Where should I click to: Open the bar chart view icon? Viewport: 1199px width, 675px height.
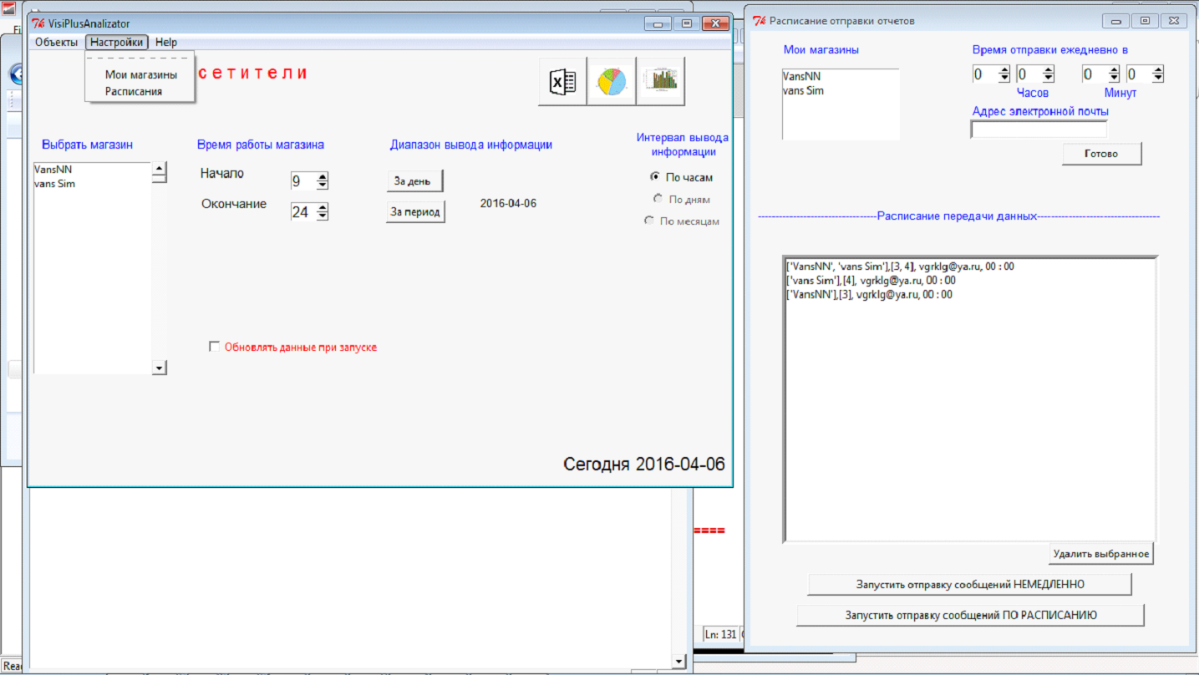pos(660,82)
